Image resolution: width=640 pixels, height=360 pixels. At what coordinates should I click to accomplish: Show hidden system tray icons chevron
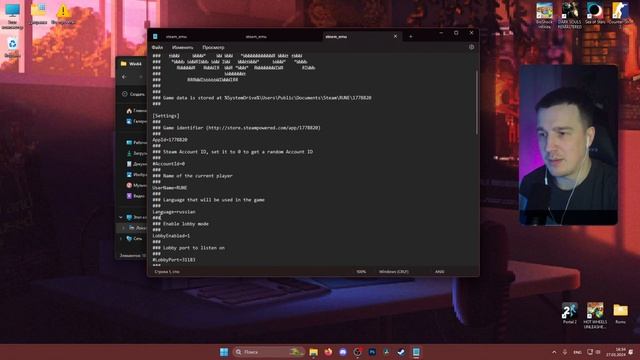pyautogui.click(x=554, y=352)
